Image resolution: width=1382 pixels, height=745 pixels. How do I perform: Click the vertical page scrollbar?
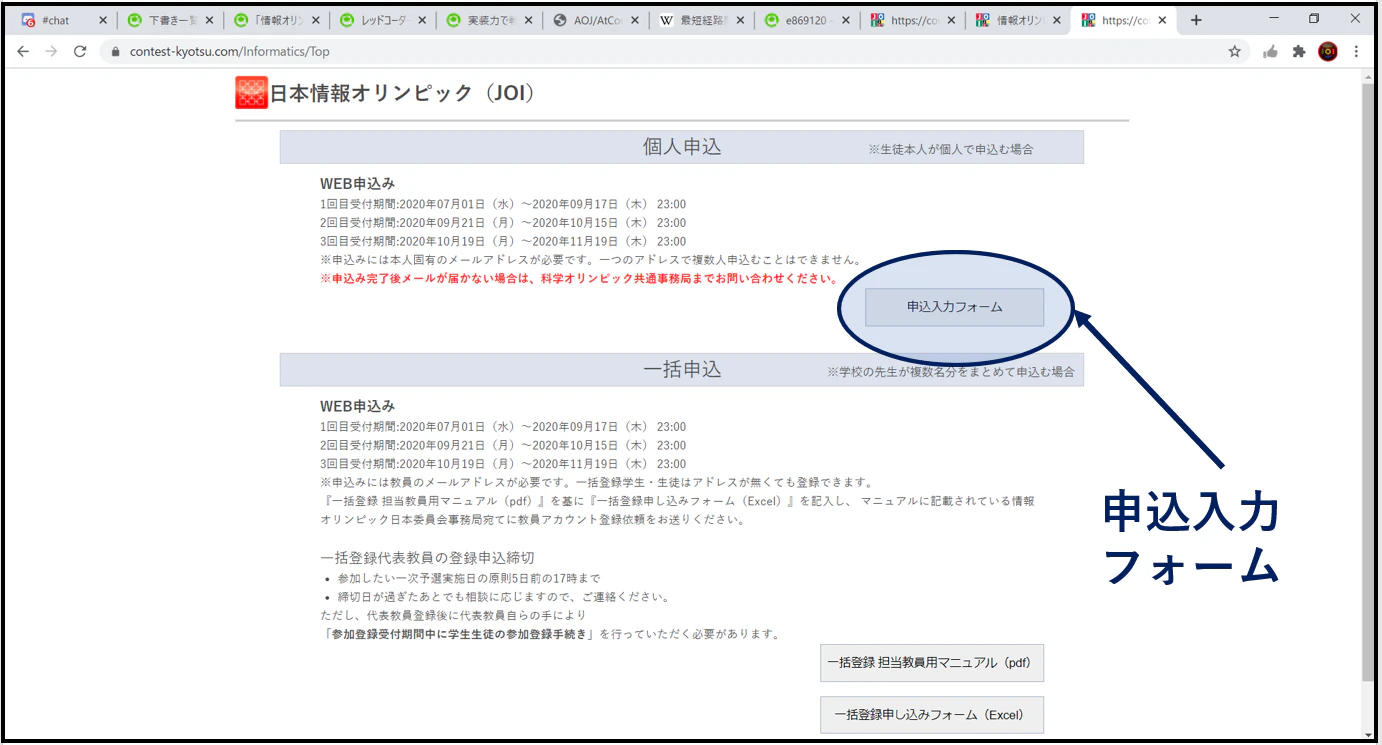(1369, 380)
